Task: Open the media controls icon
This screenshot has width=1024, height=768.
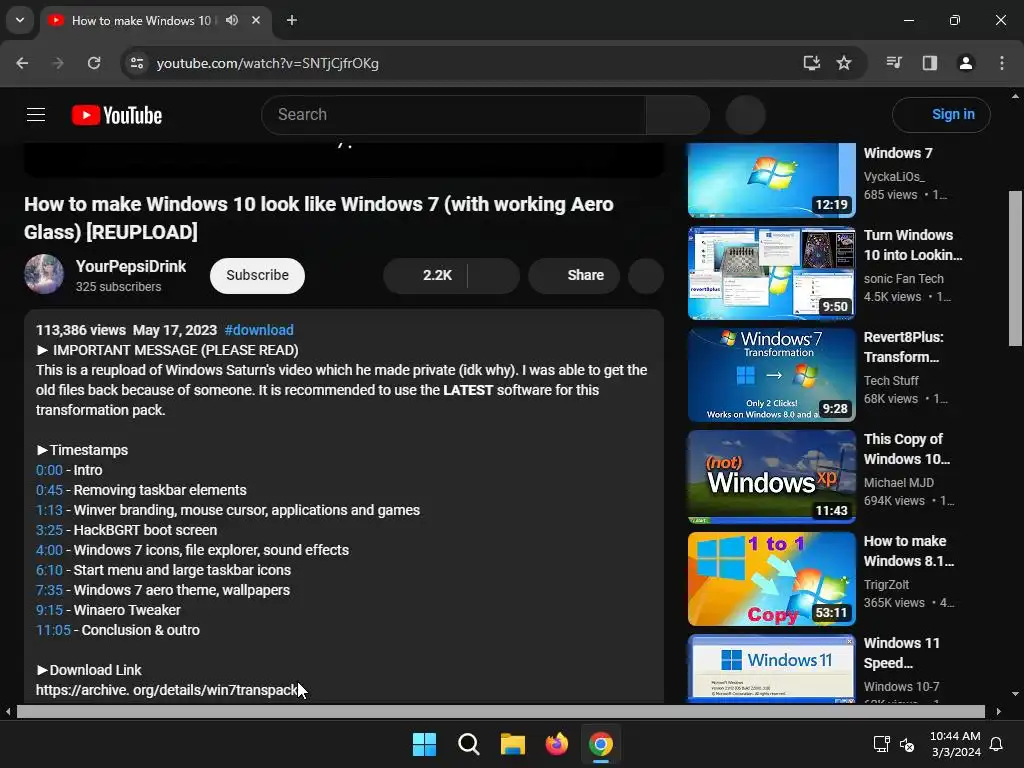Action: click(x=894, y=63)
